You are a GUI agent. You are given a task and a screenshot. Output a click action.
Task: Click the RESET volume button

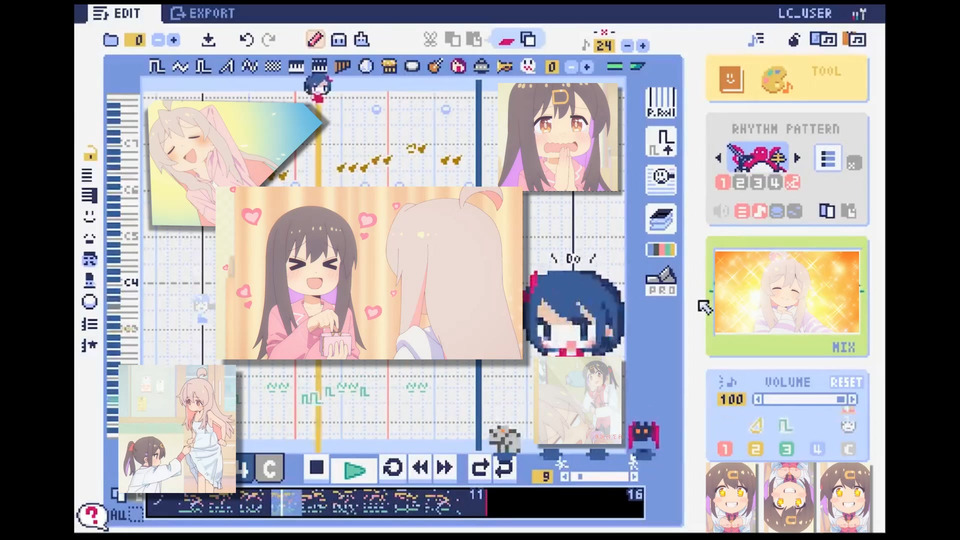tap(846, 382)
